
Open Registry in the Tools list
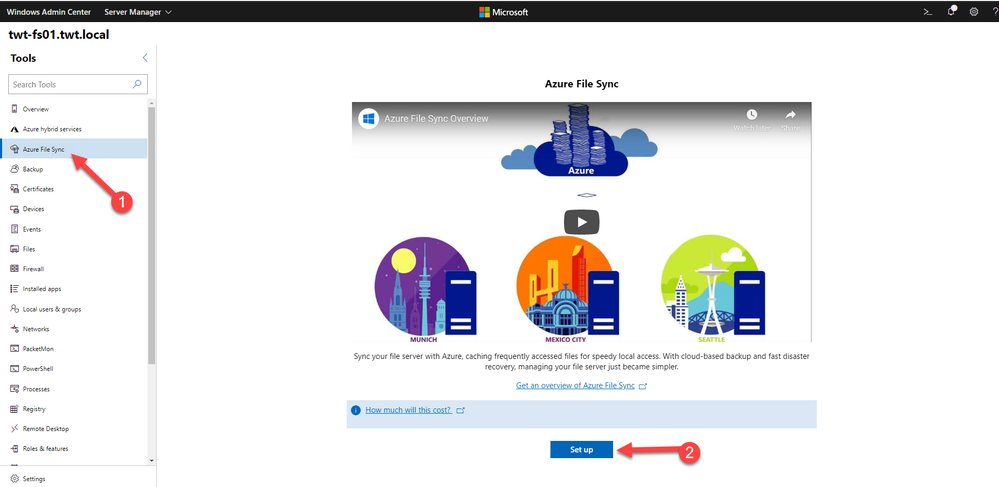point(74,409)
